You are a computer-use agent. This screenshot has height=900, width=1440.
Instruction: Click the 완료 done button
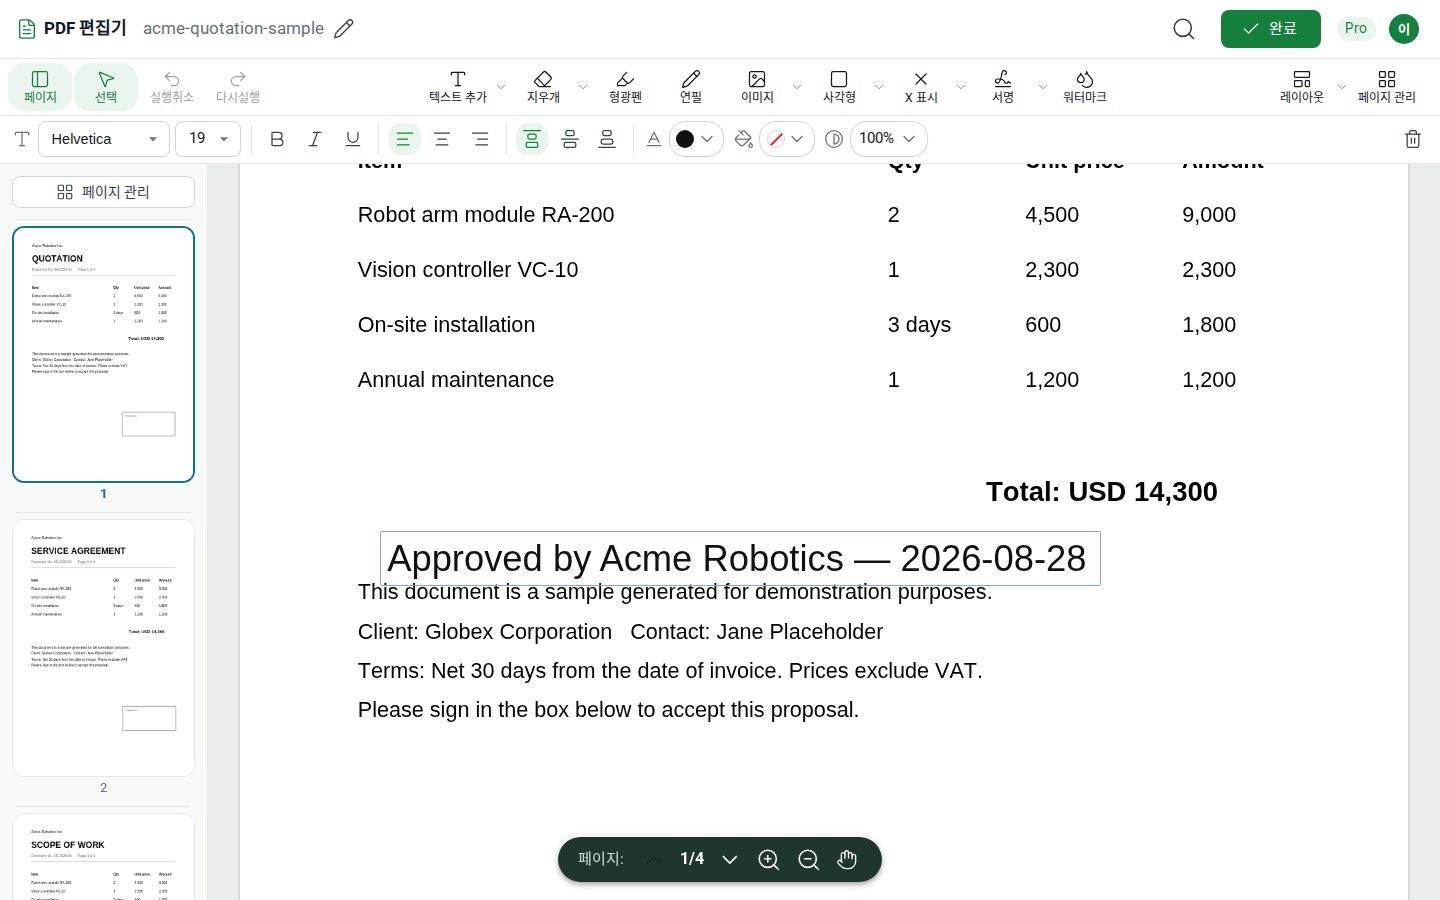[x=1271, y=29]
